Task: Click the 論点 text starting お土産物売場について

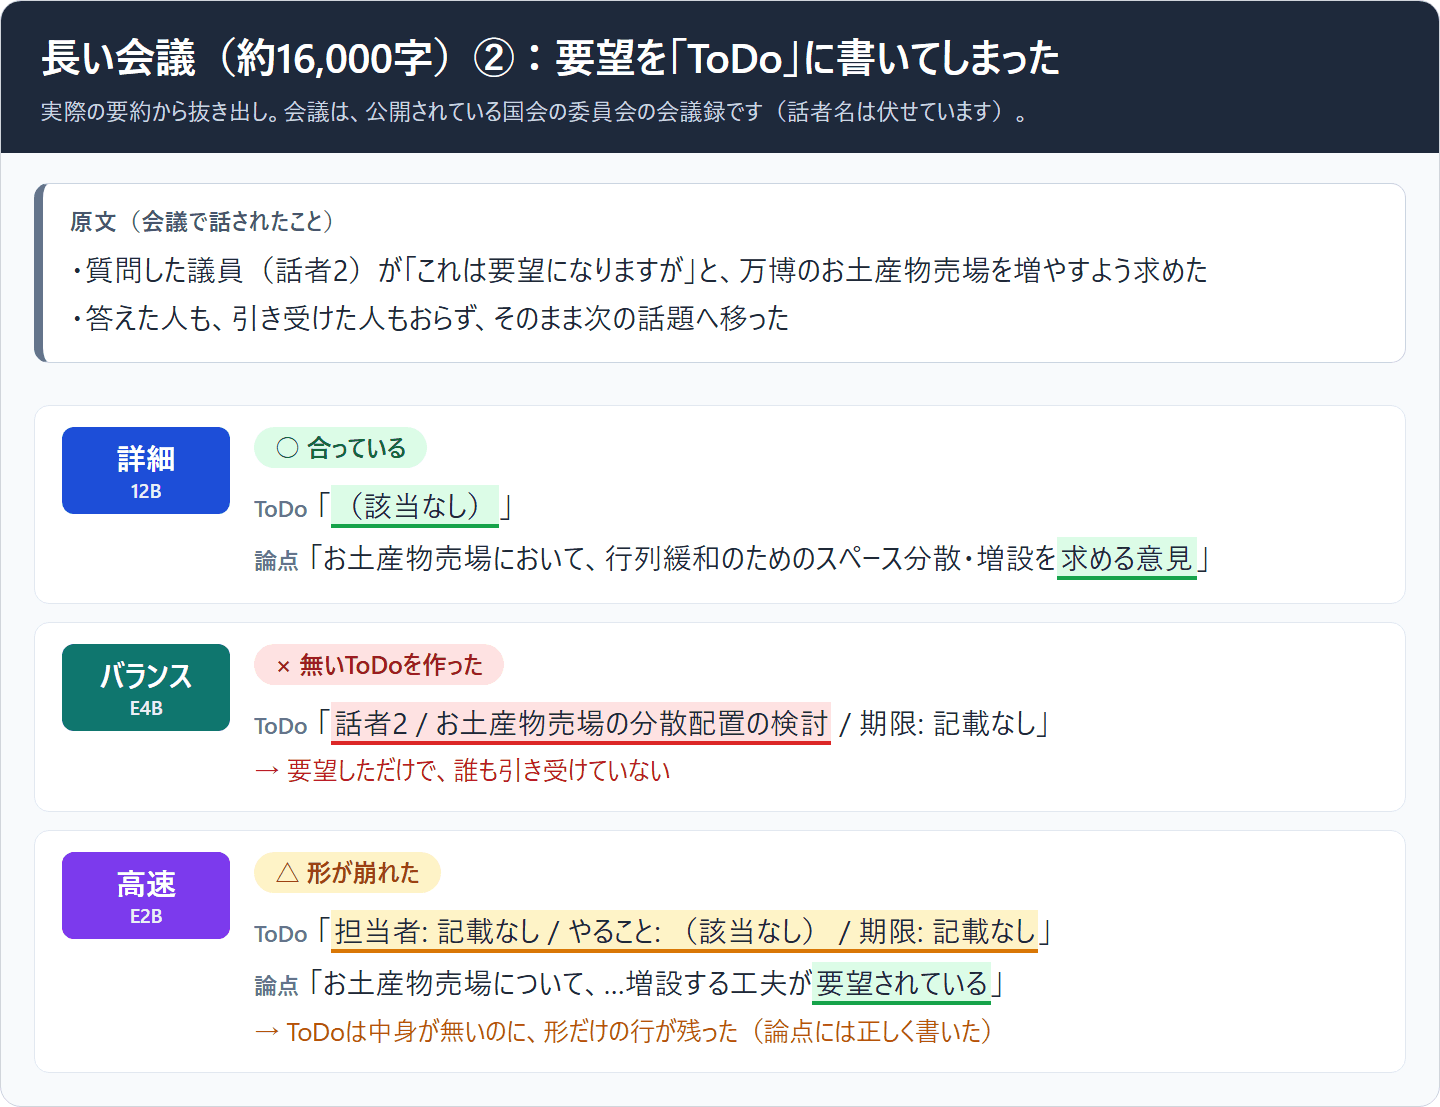Action: [656, 984]
